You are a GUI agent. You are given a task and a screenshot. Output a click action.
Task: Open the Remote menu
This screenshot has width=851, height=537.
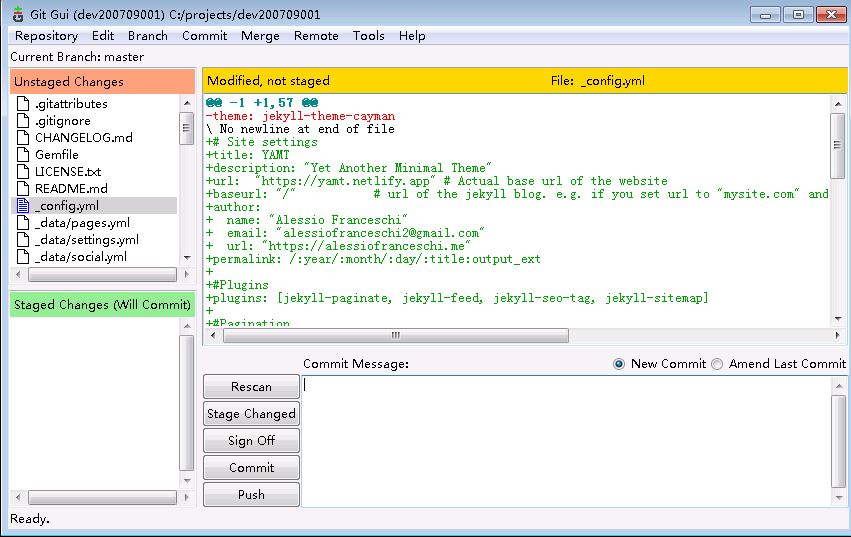[x=316, y=36]
